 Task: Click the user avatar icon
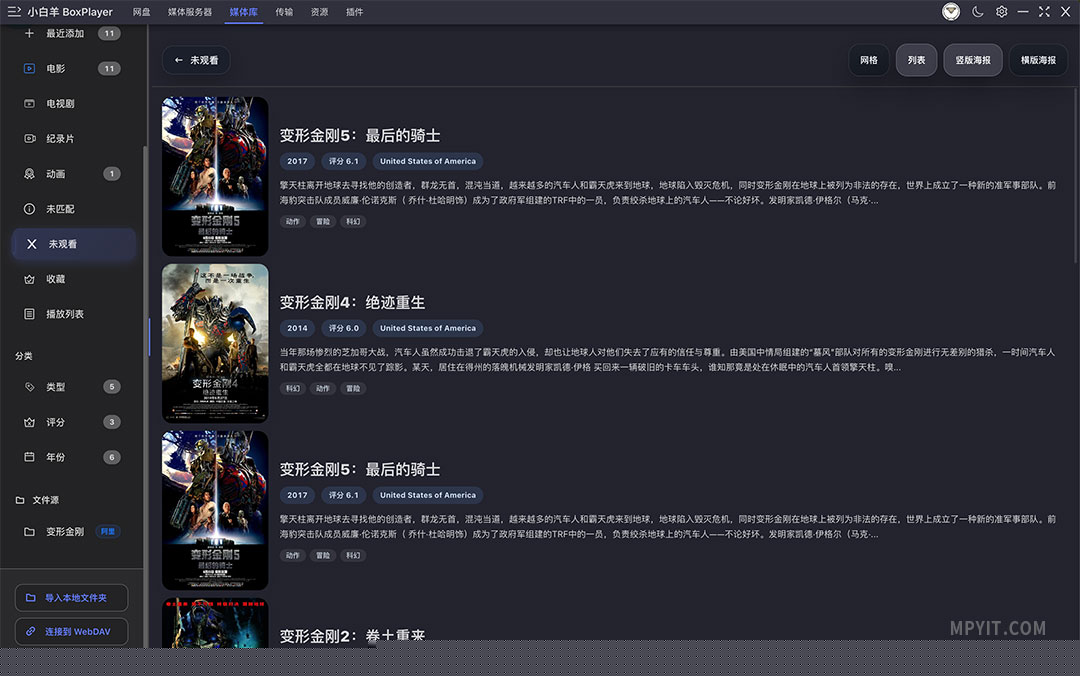point(951,12)
